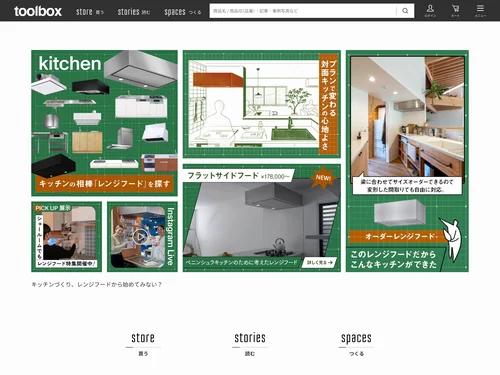Open the PICK UP 展示 showroom banner
This screenshot has width=500, height=375.
click(x=66, y=237)
